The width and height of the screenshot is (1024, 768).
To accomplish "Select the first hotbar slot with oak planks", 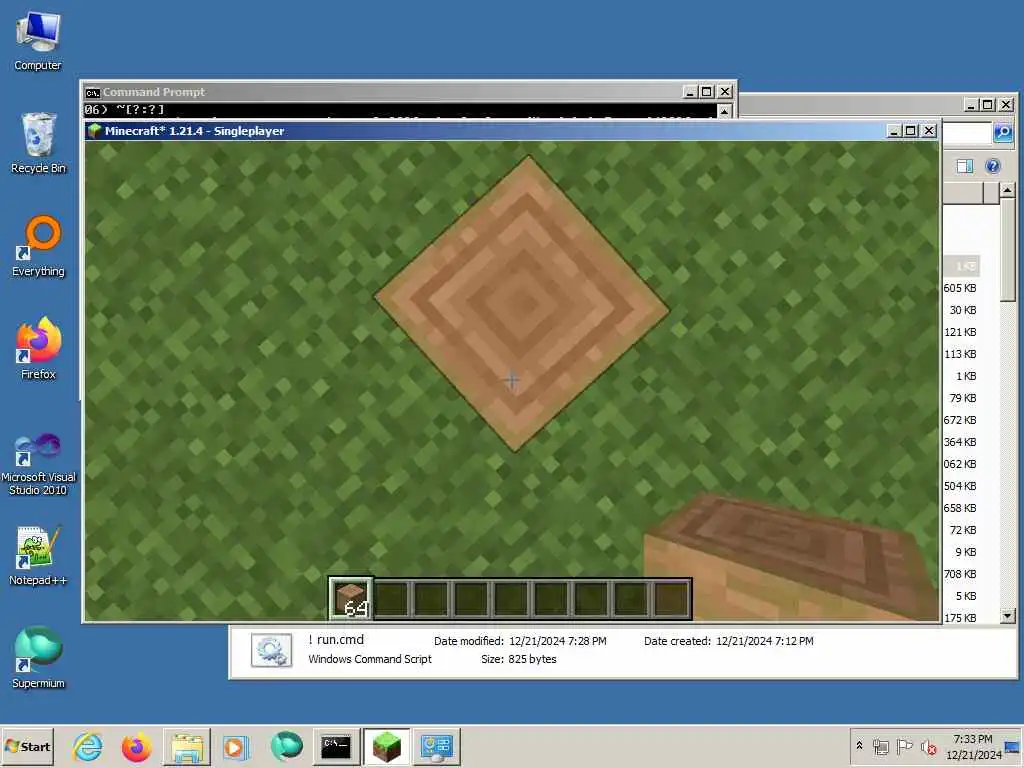I will [351, 598].
